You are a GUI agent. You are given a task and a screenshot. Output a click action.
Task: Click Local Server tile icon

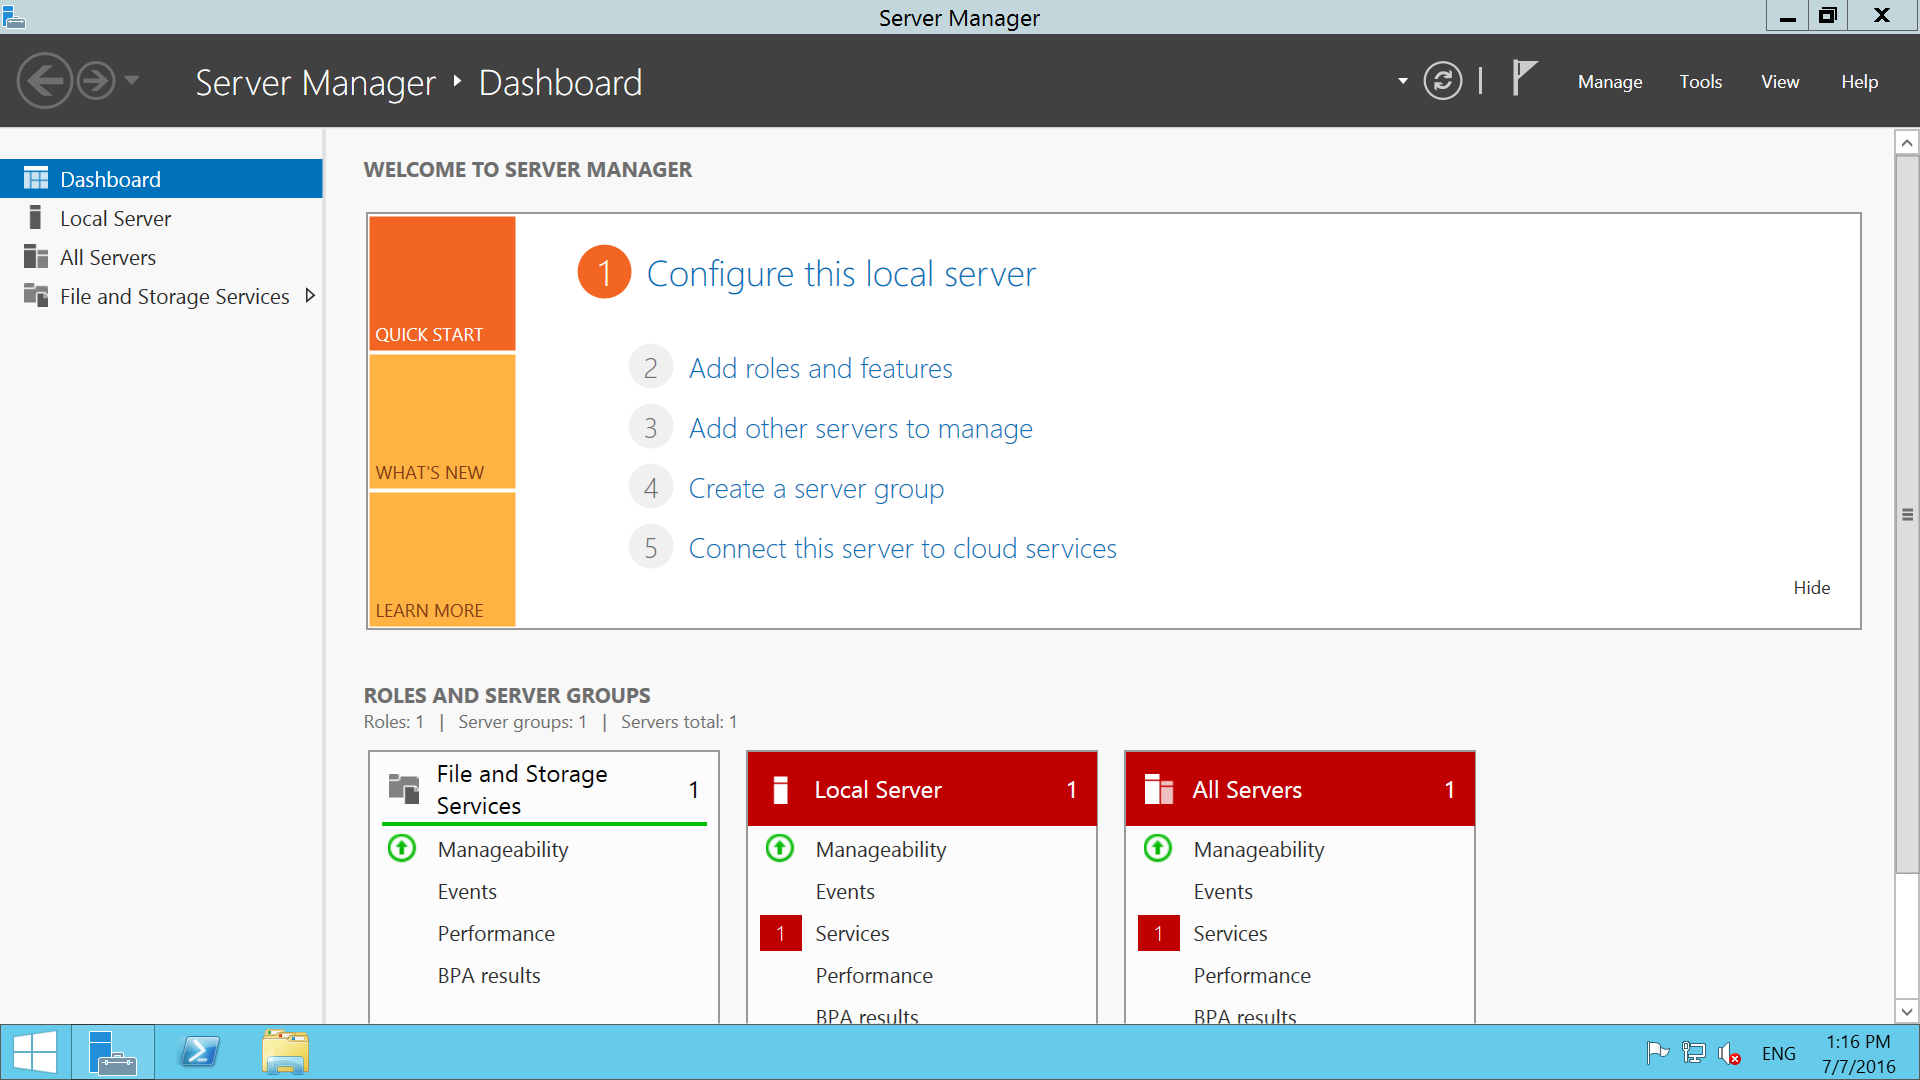coord(781,789)
